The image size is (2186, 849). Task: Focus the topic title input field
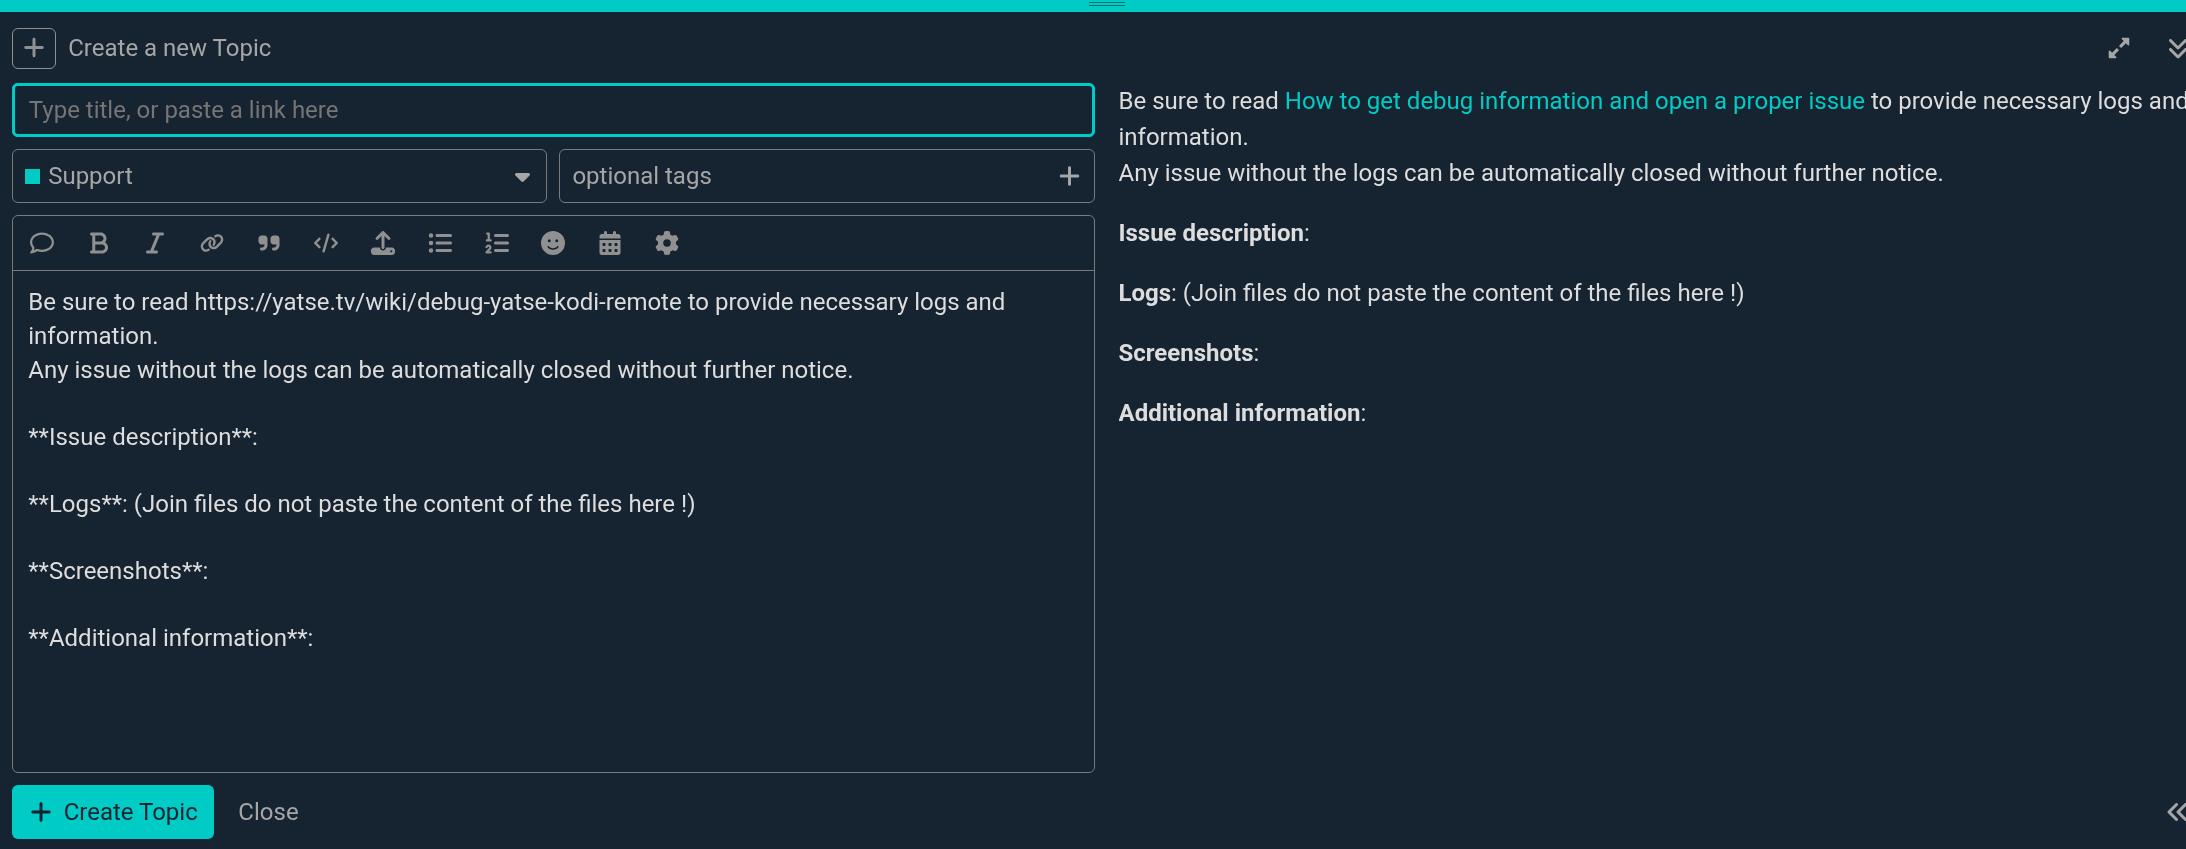553,110
